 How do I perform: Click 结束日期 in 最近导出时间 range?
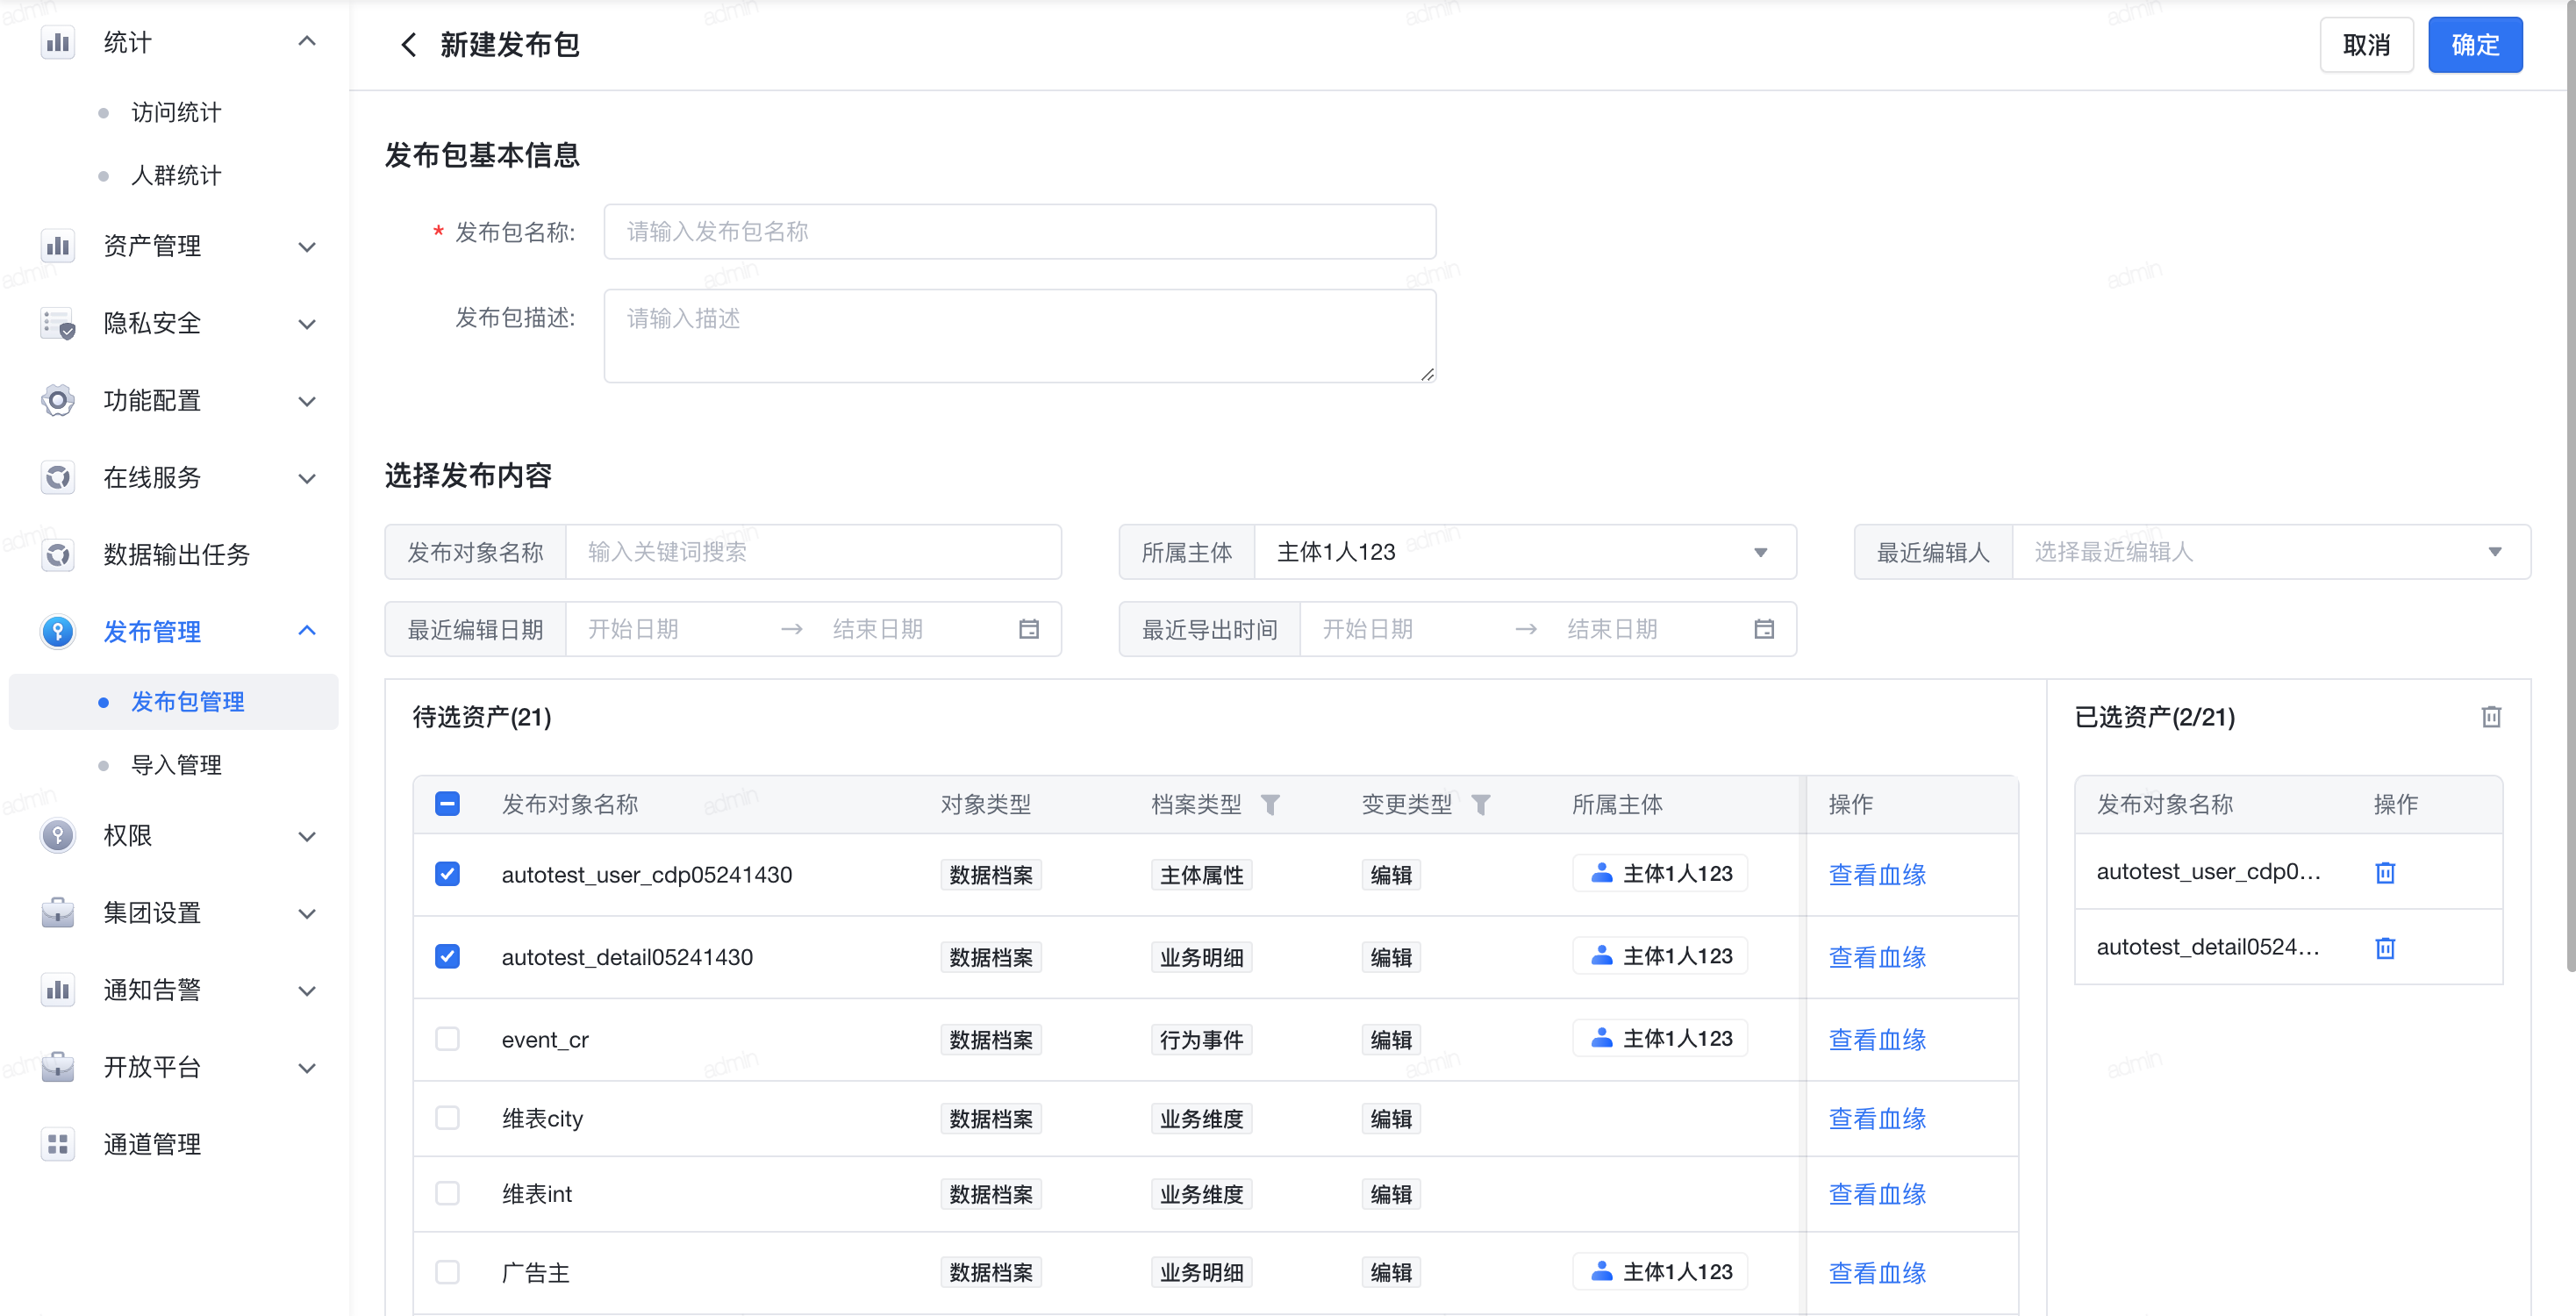1612,629
